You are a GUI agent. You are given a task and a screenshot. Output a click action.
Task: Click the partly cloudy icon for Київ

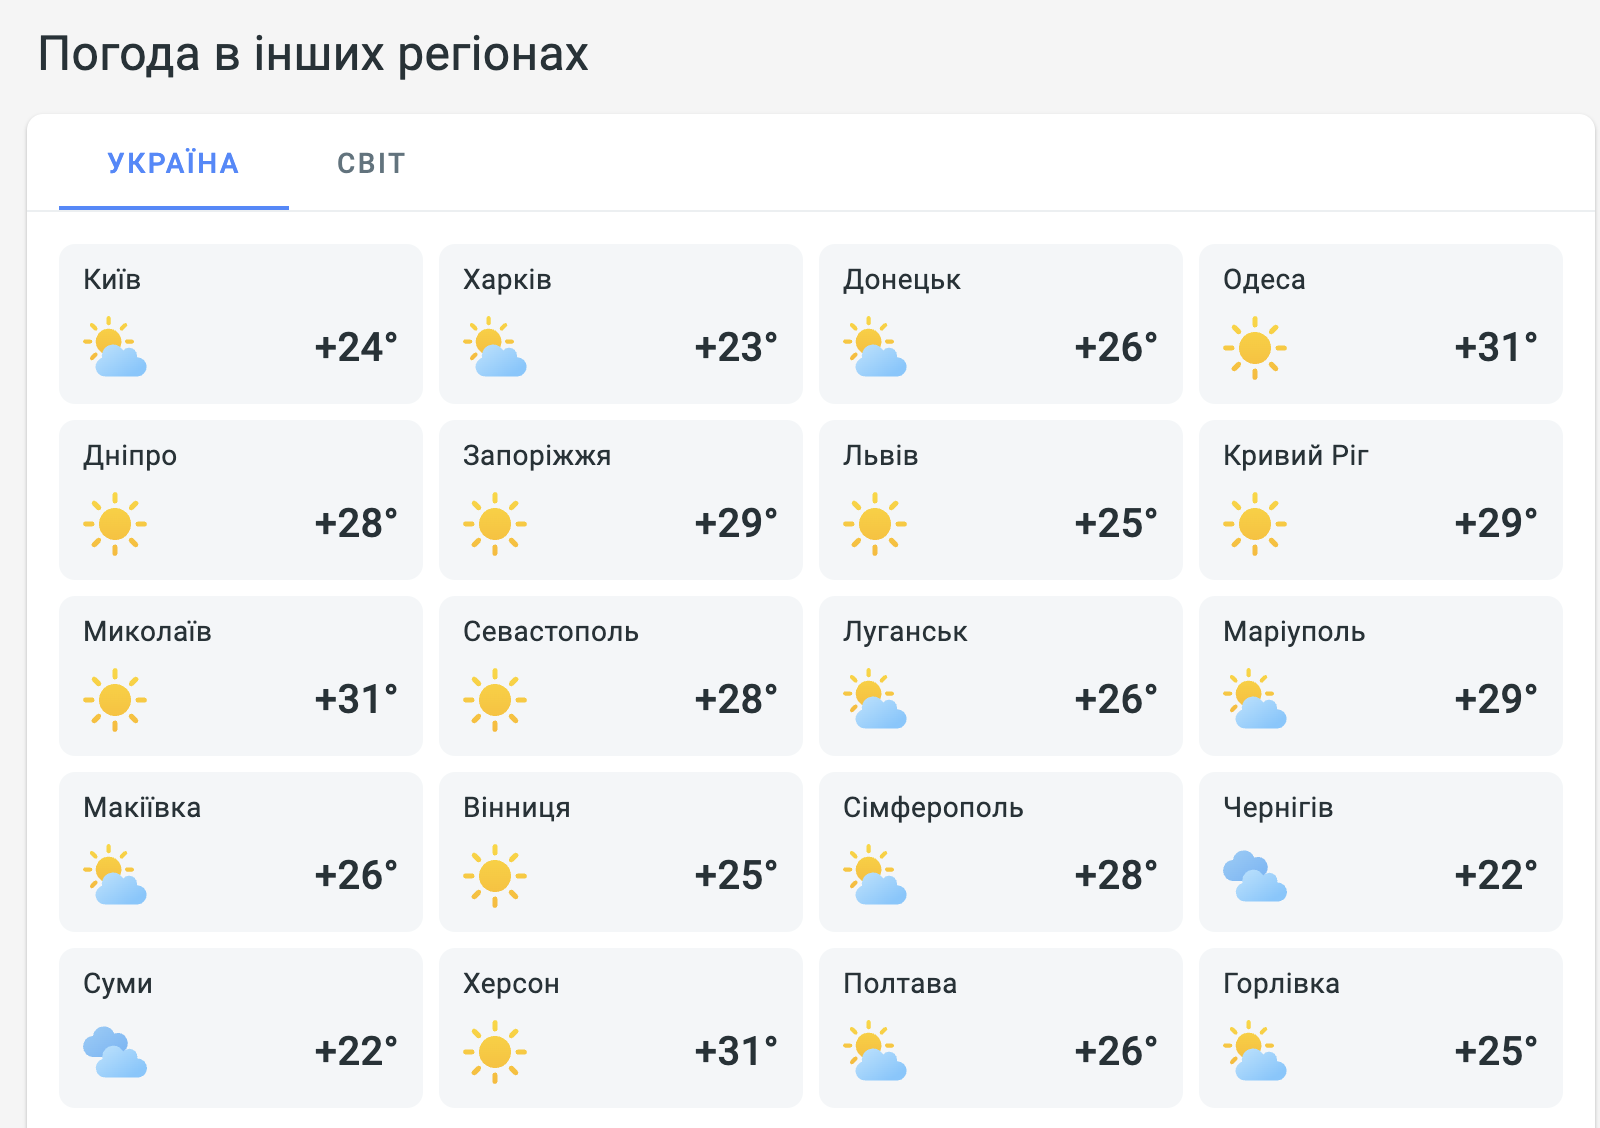(x=115, y=347)
